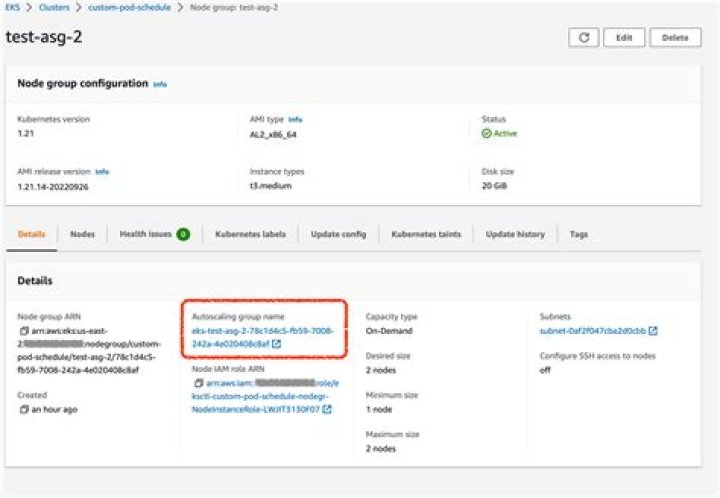Click the Maximum size 2 nodes value
Image resolution: width=720 pixels, height=498 pixels.
pyautogui.click(x=381, y=449)
